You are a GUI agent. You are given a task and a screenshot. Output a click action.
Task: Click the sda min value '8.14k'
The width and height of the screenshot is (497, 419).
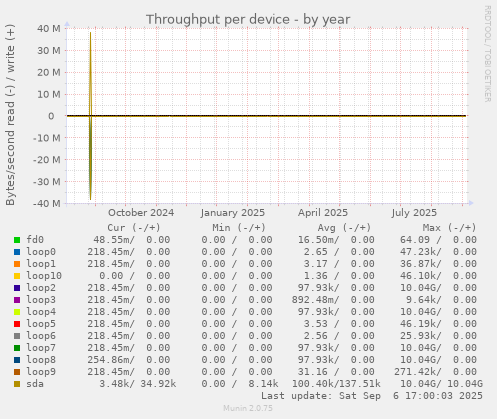click(263, 384)
